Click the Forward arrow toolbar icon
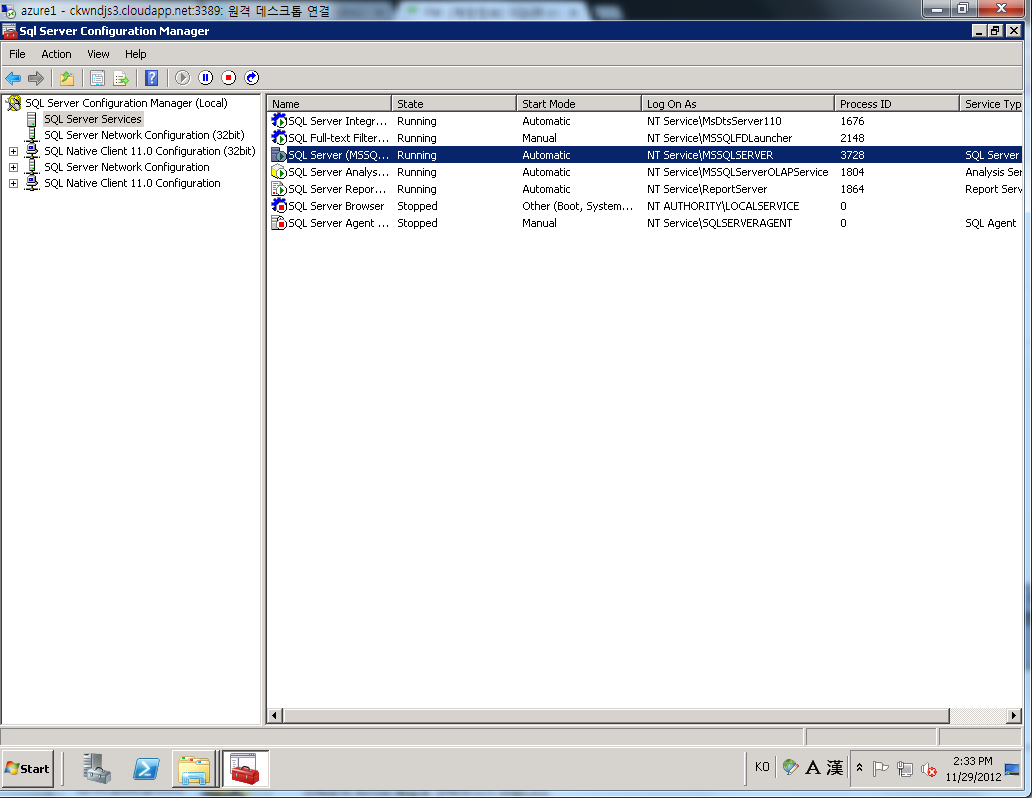 click(x=36, y=78)
